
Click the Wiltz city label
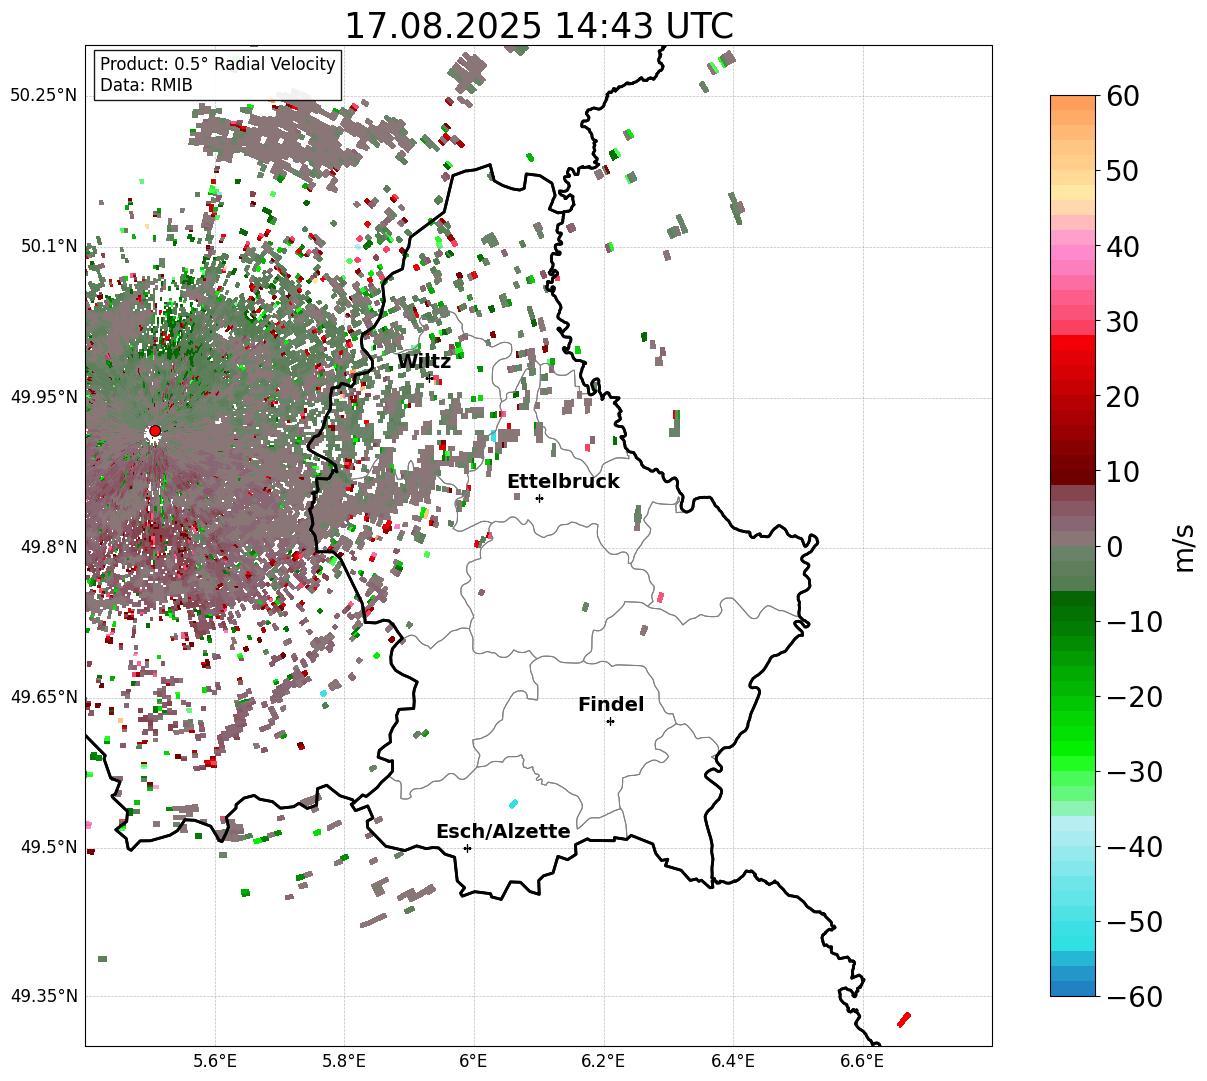tap(424, 361)
